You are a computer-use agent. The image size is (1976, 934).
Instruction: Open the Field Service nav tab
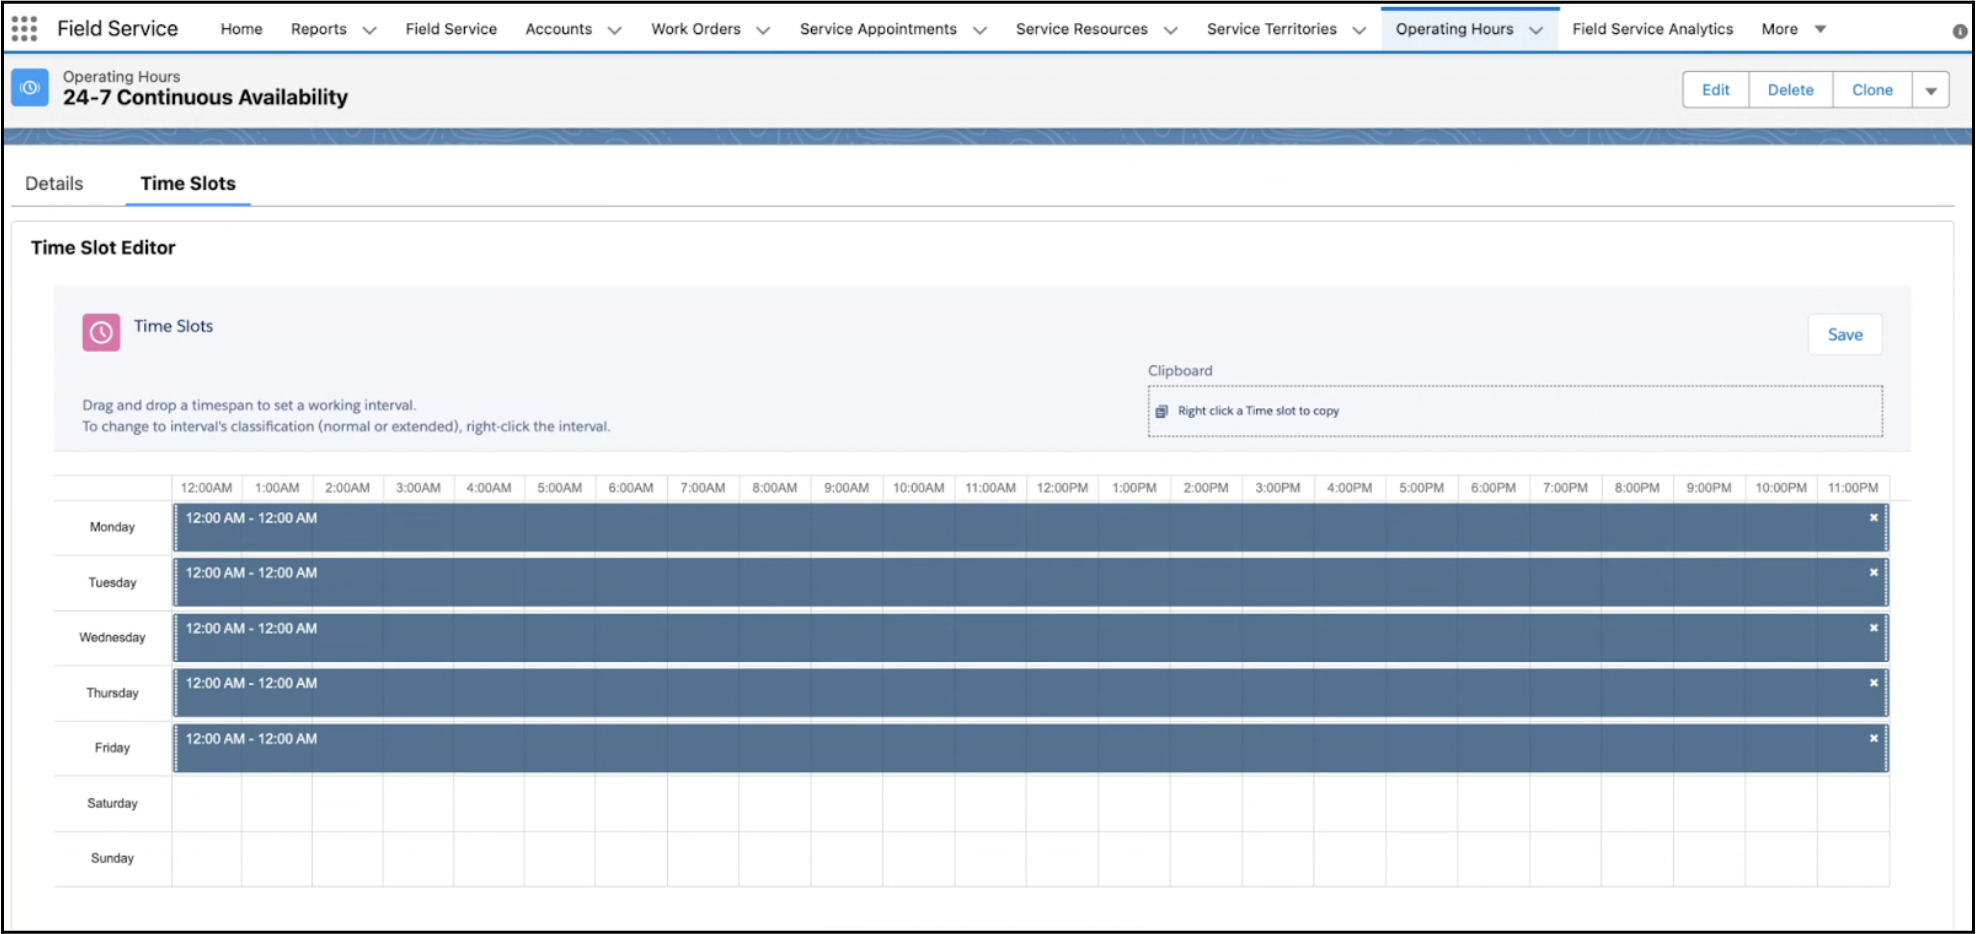click(x=451, y=29)
